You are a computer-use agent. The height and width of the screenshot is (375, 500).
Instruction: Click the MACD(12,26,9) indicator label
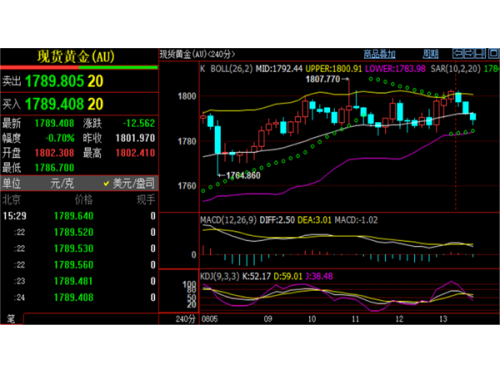228,220
